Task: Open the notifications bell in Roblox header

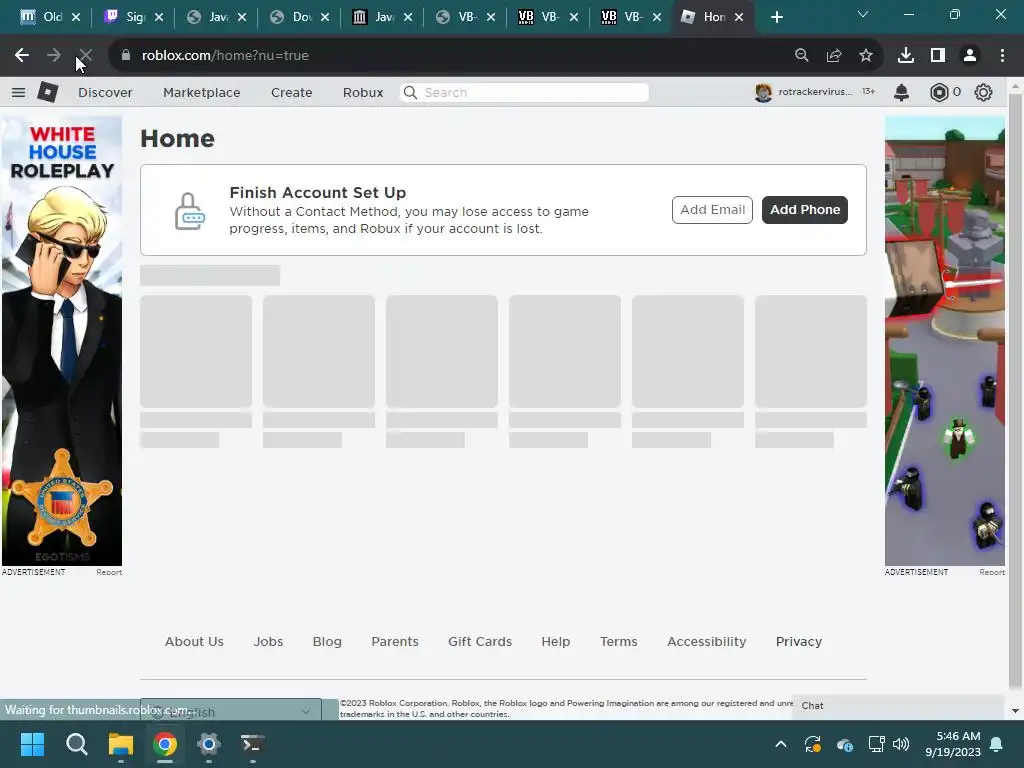Action: tap(901, 93)
